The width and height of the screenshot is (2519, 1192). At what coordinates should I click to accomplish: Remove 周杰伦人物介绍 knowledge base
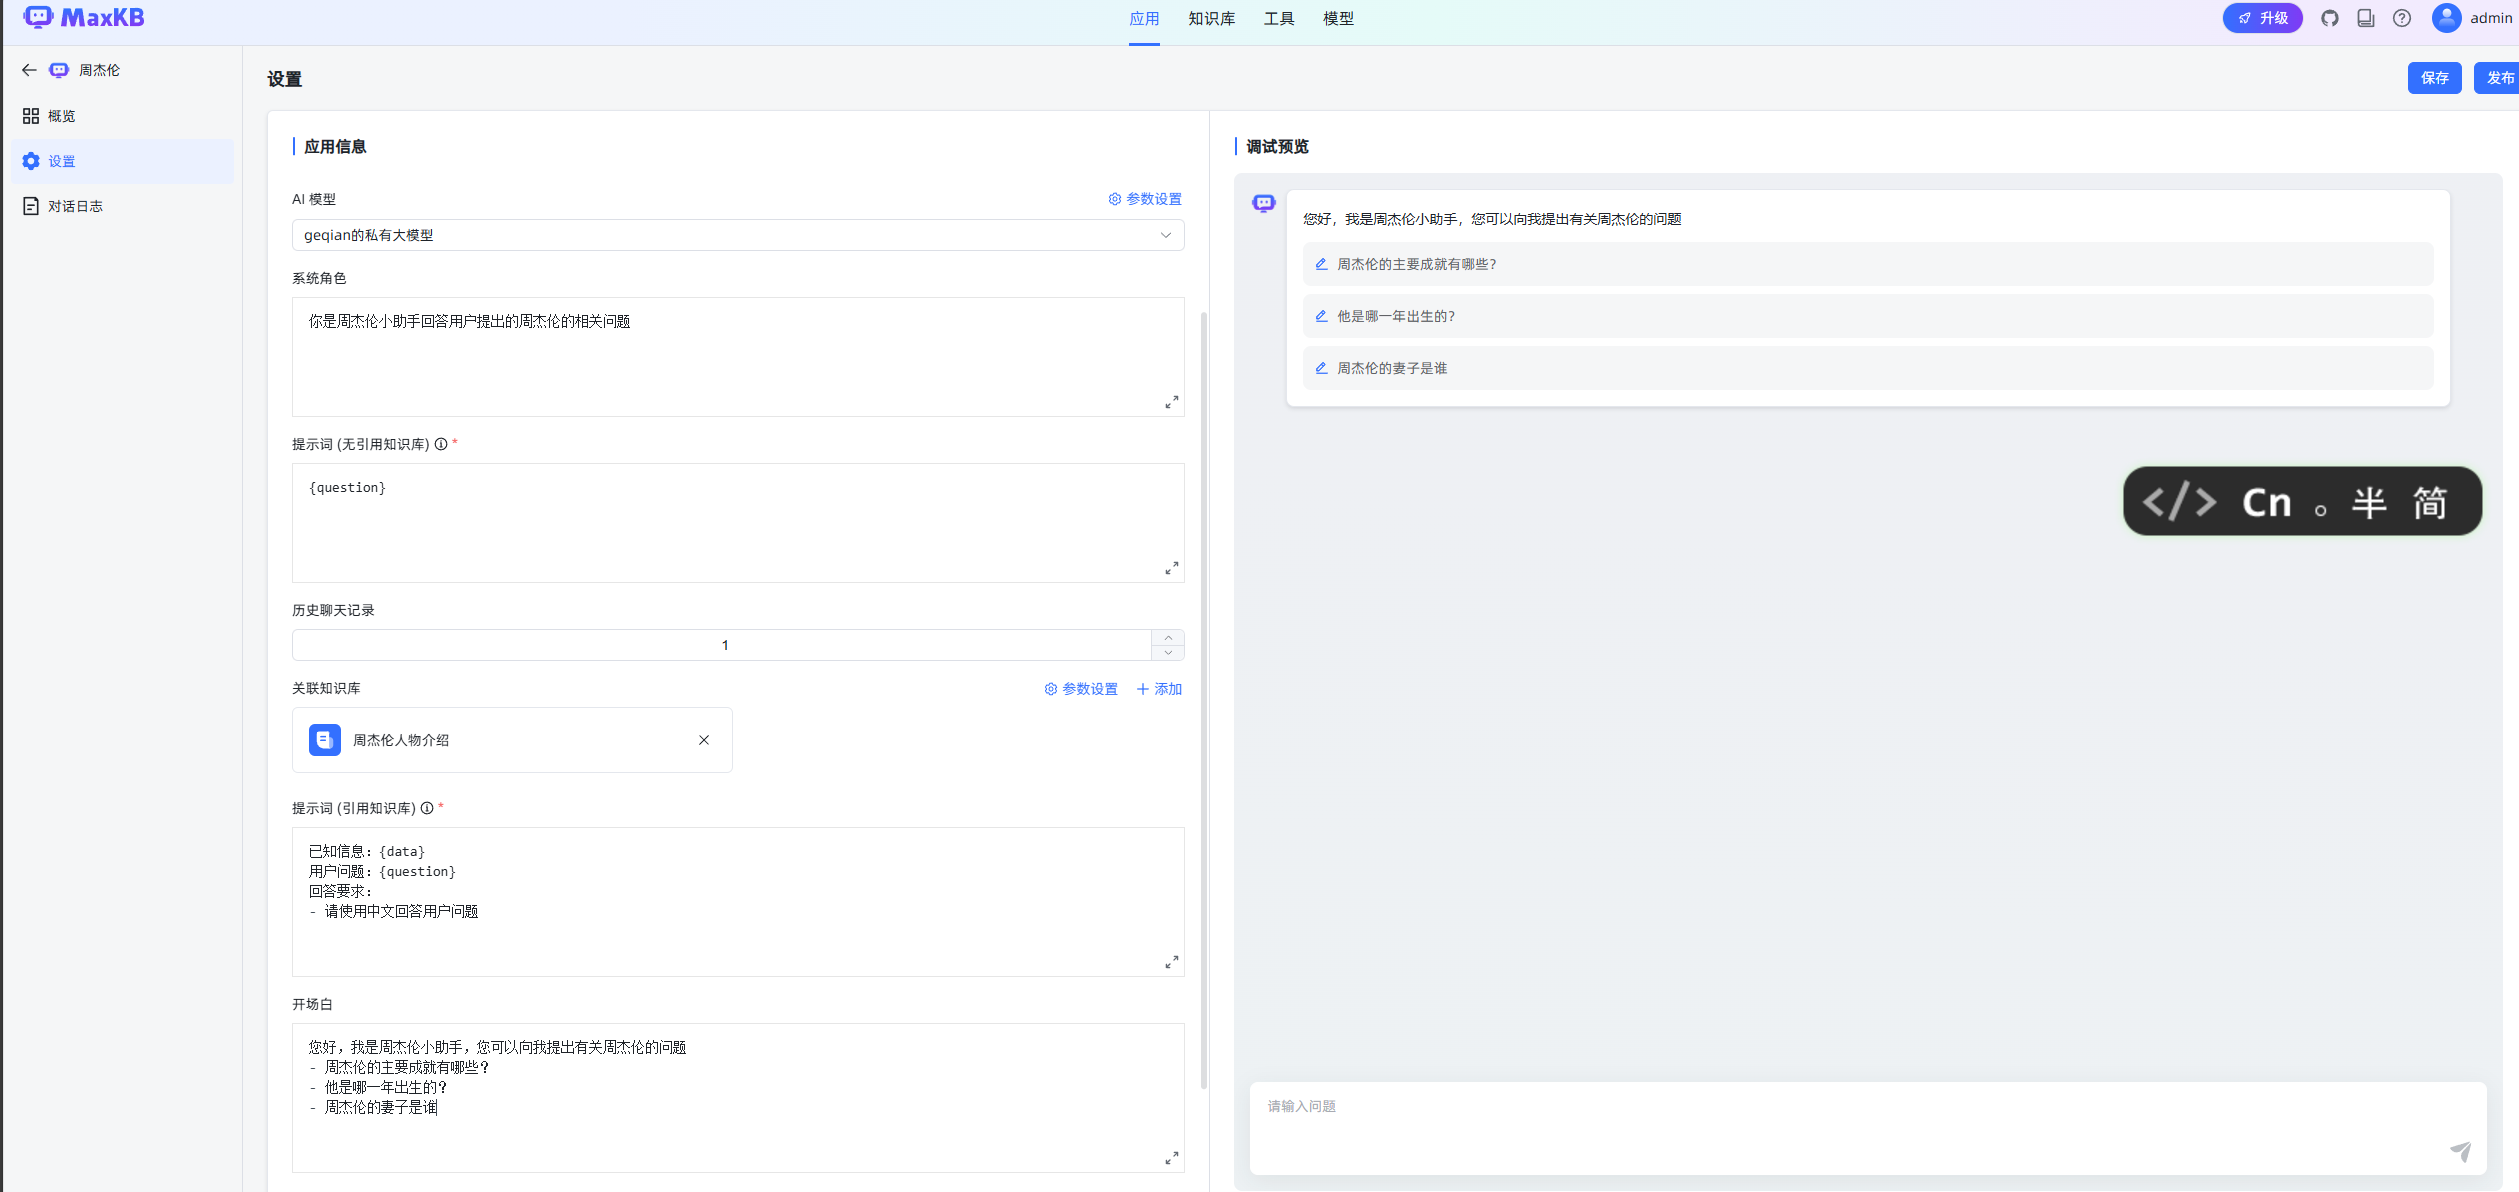coord(704,740)
